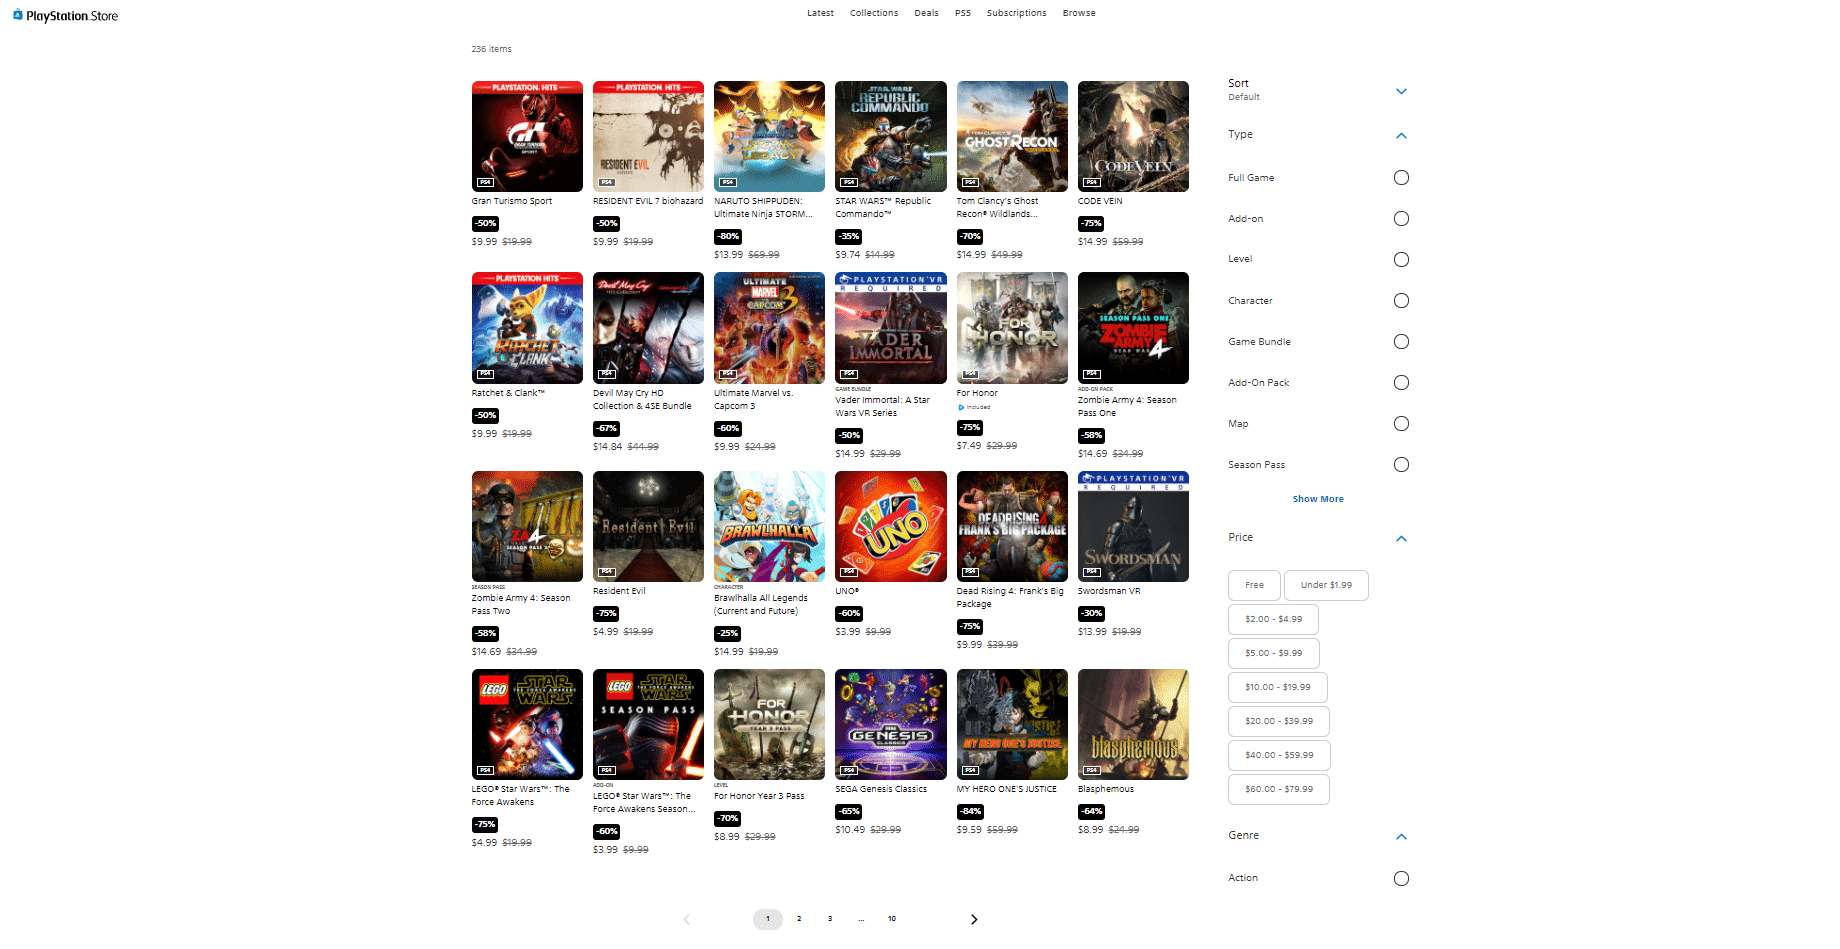Collapse the Price filter section
The width and height of the screenshot is (1840, 949).
[x=1401, y=538]
